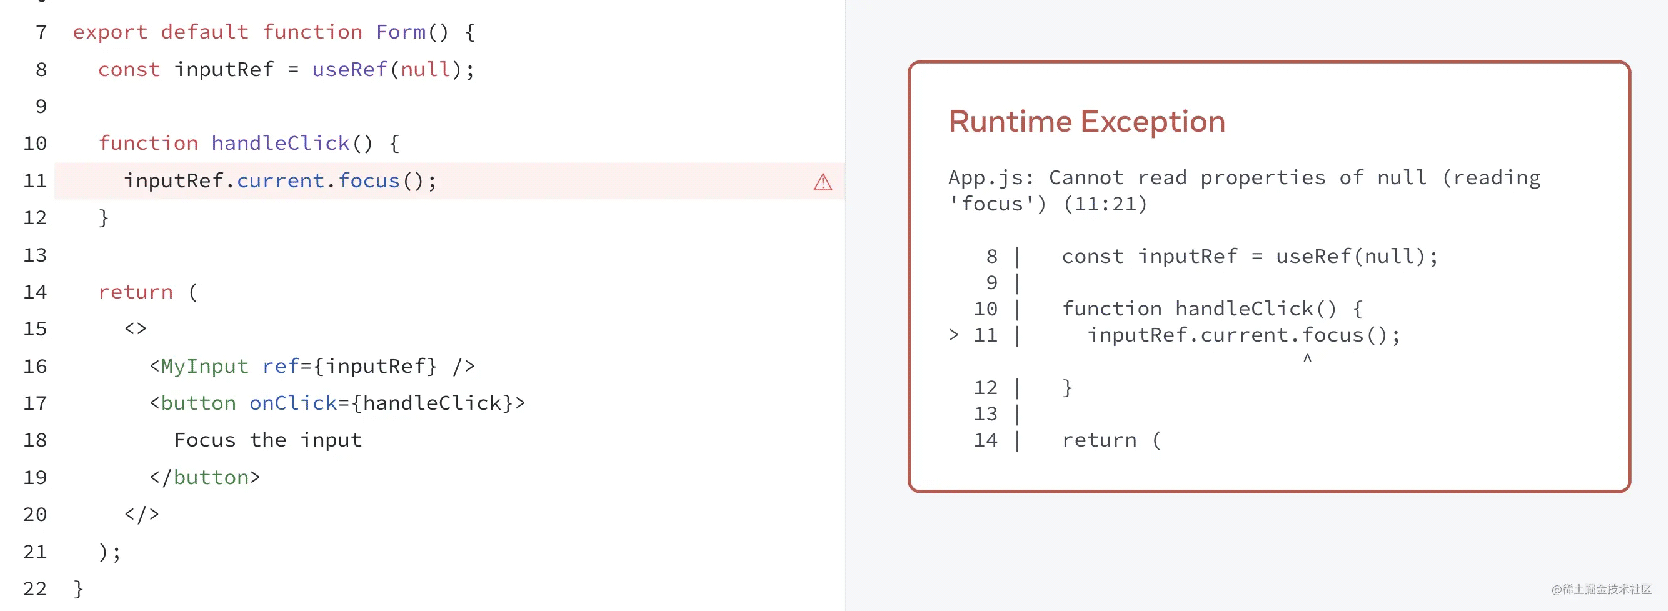
Task: Click the MyInput tag in the JSX
Action: coord(204,366)
